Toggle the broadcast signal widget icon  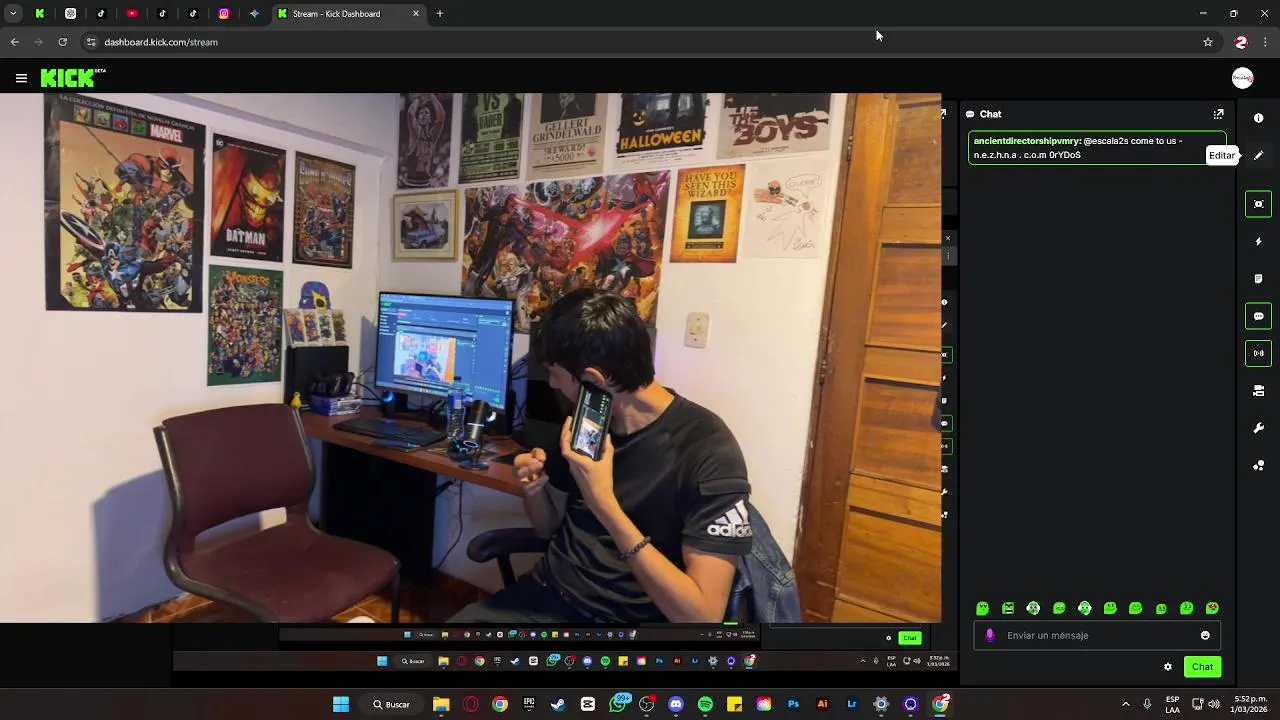[1258, 353]
